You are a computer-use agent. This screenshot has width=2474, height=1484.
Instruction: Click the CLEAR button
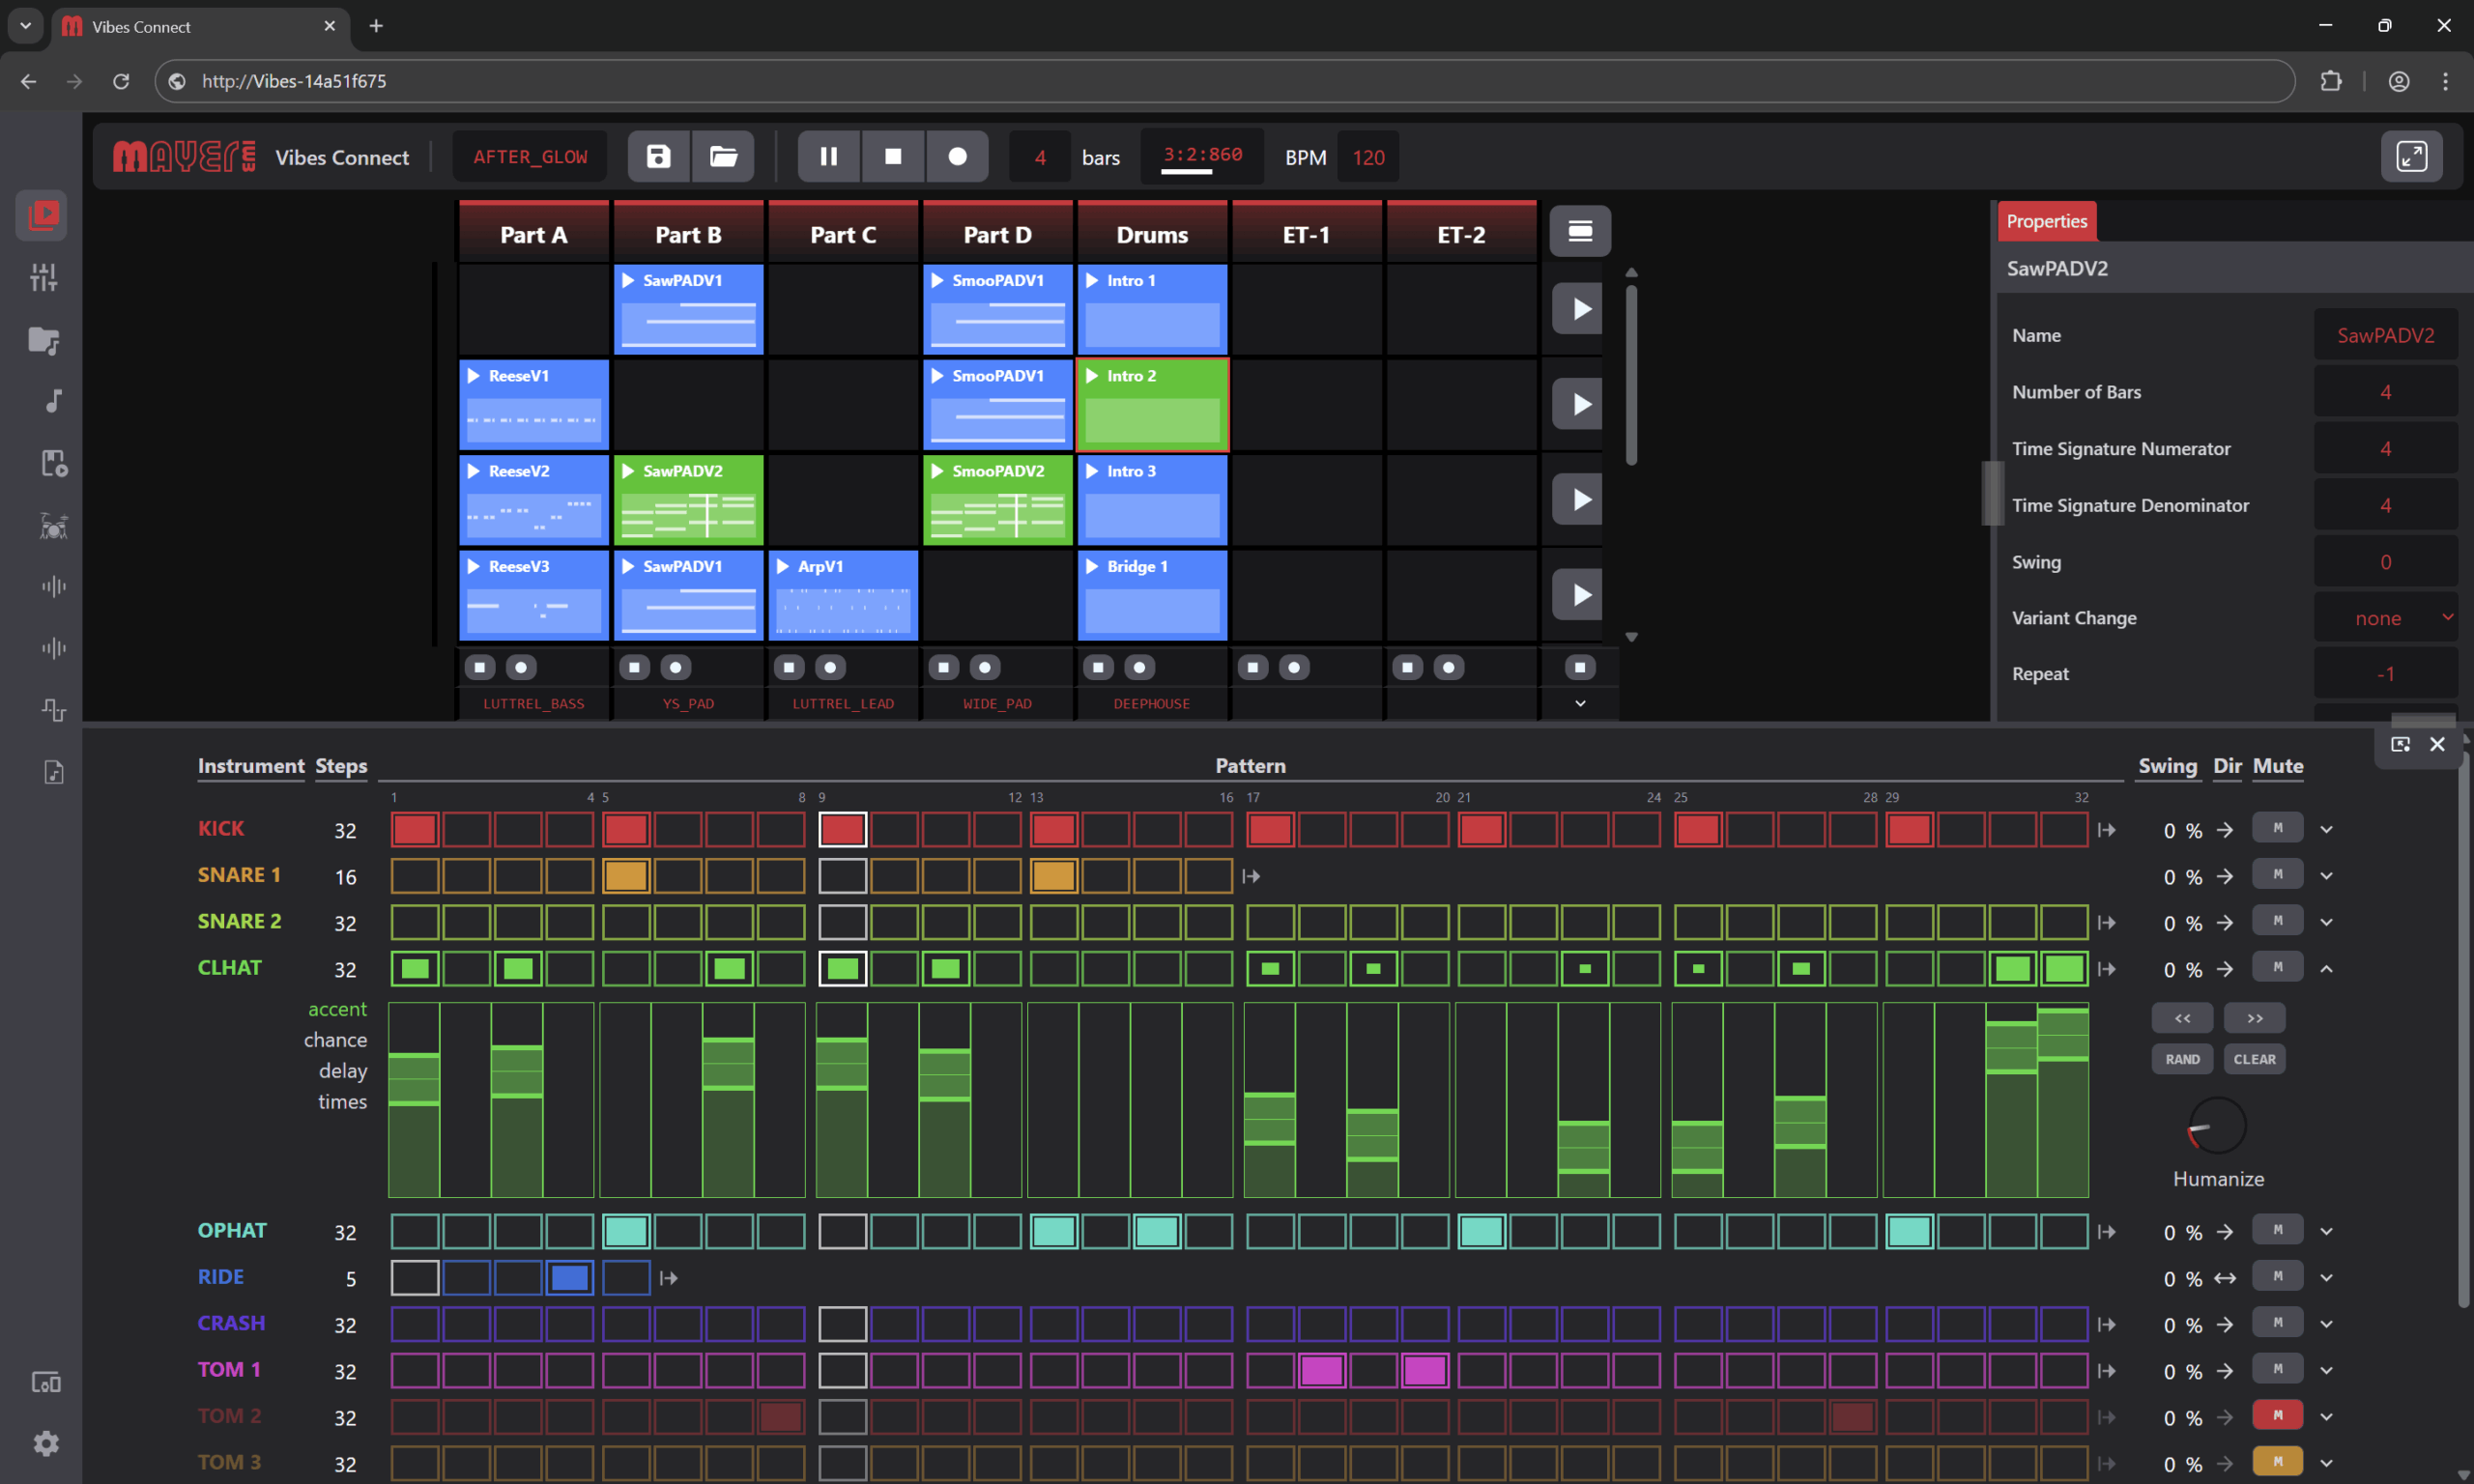click(2254, 1059)
